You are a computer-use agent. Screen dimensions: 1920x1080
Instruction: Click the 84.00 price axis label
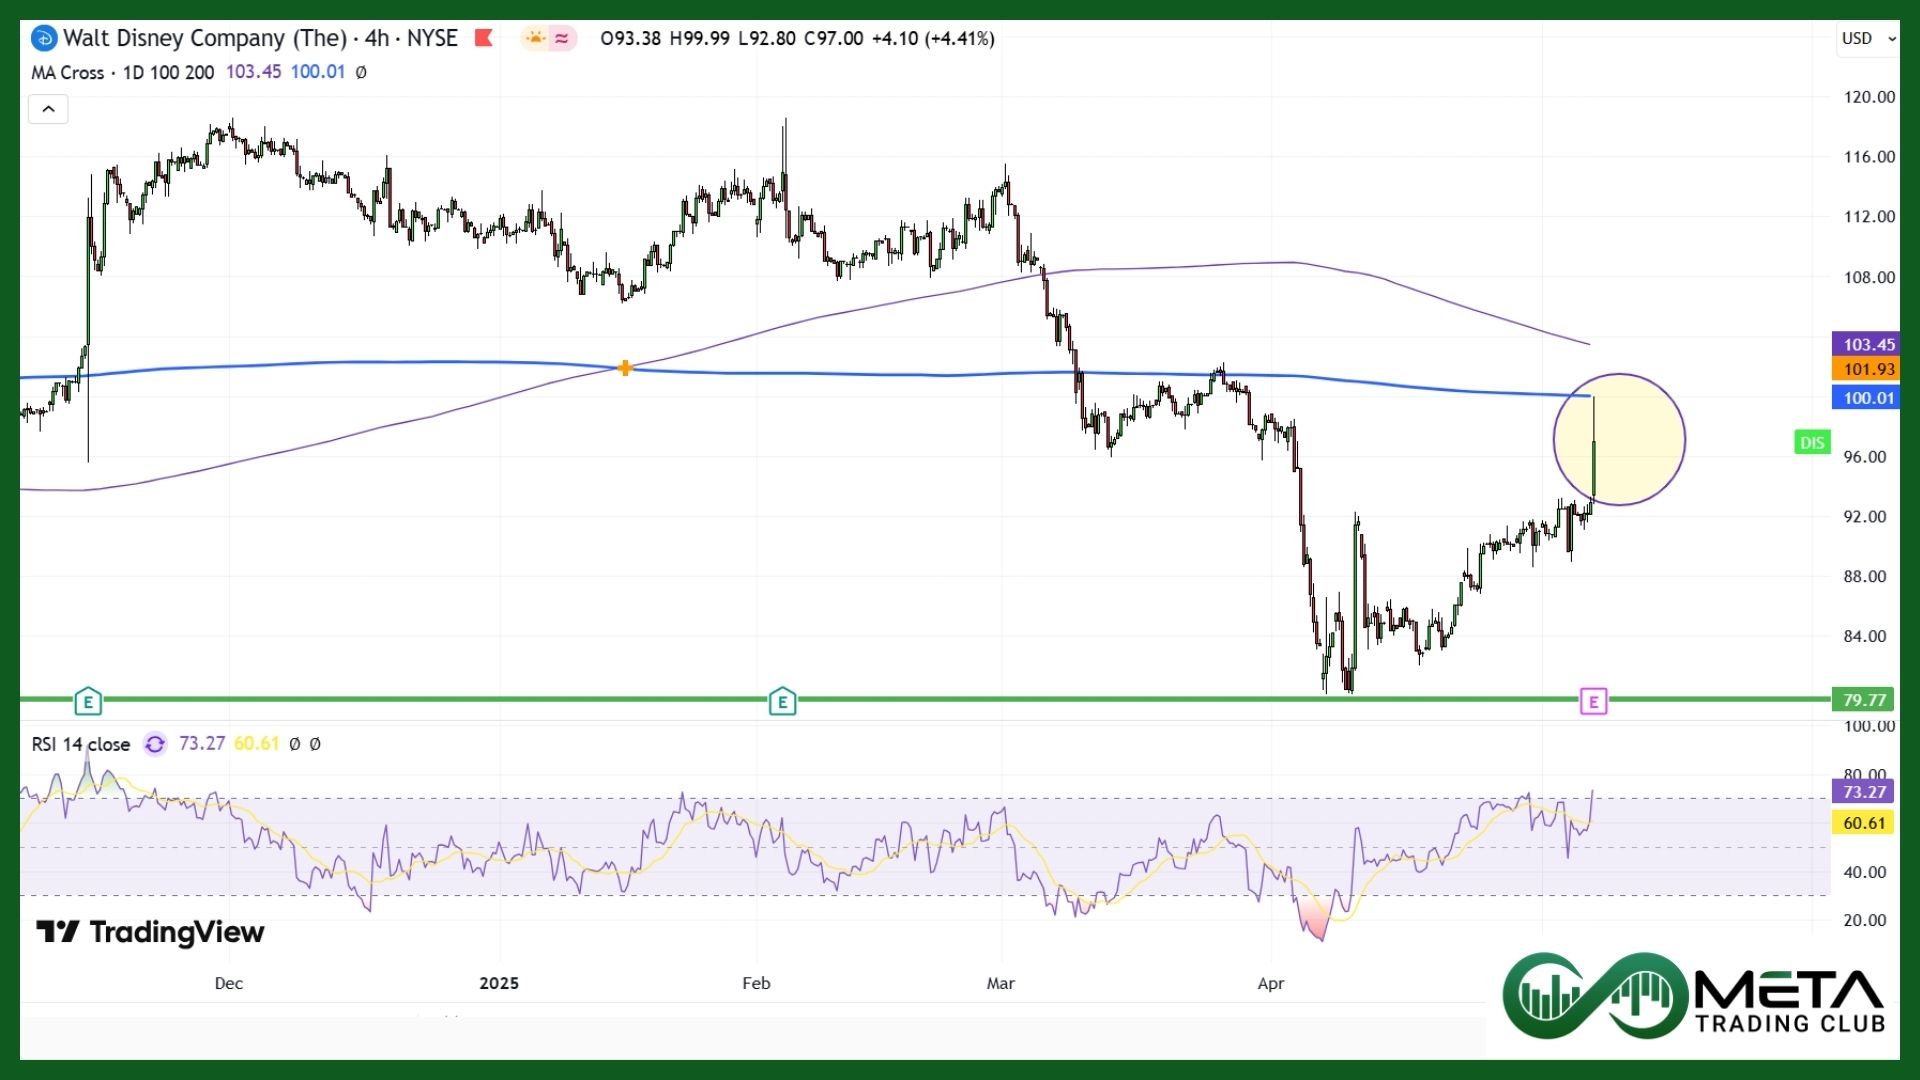[x=1865, y=636]
